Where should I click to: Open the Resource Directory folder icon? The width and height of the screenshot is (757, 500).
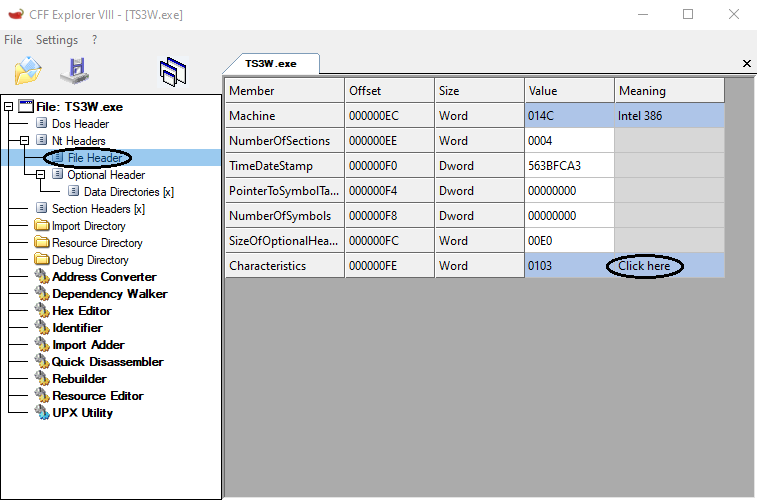(x=42, y=242)
